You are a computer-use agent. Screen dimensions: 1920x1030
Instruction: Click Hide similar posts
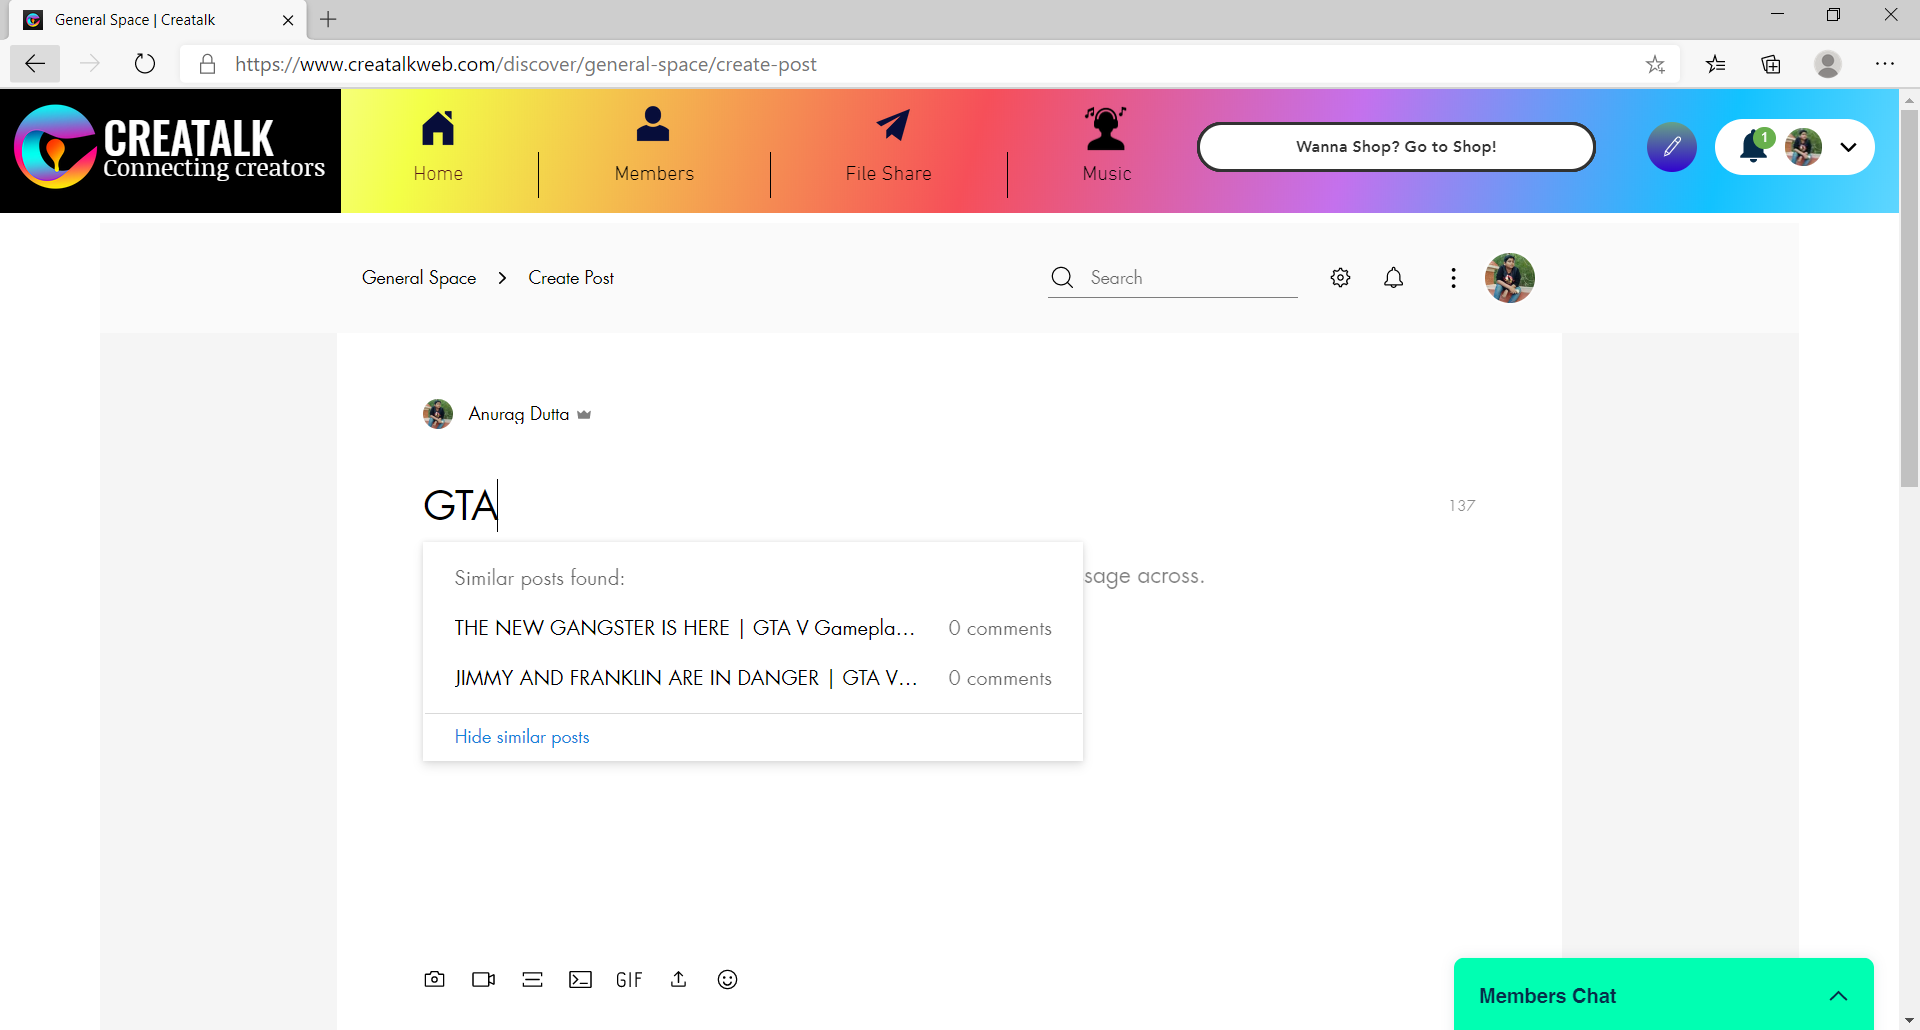pyautogui.click(x=522, y=737)
